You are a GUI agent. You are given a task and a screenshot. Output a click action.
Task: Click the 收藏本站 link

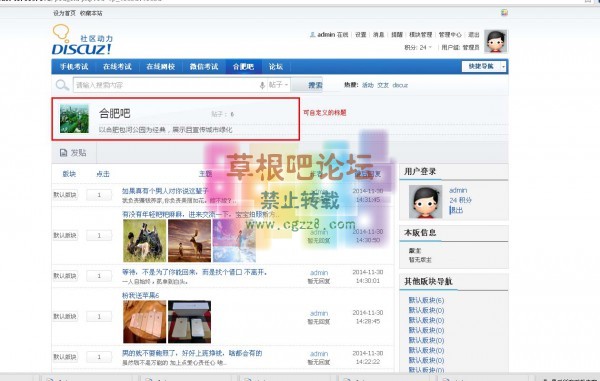tap(91, 13)
